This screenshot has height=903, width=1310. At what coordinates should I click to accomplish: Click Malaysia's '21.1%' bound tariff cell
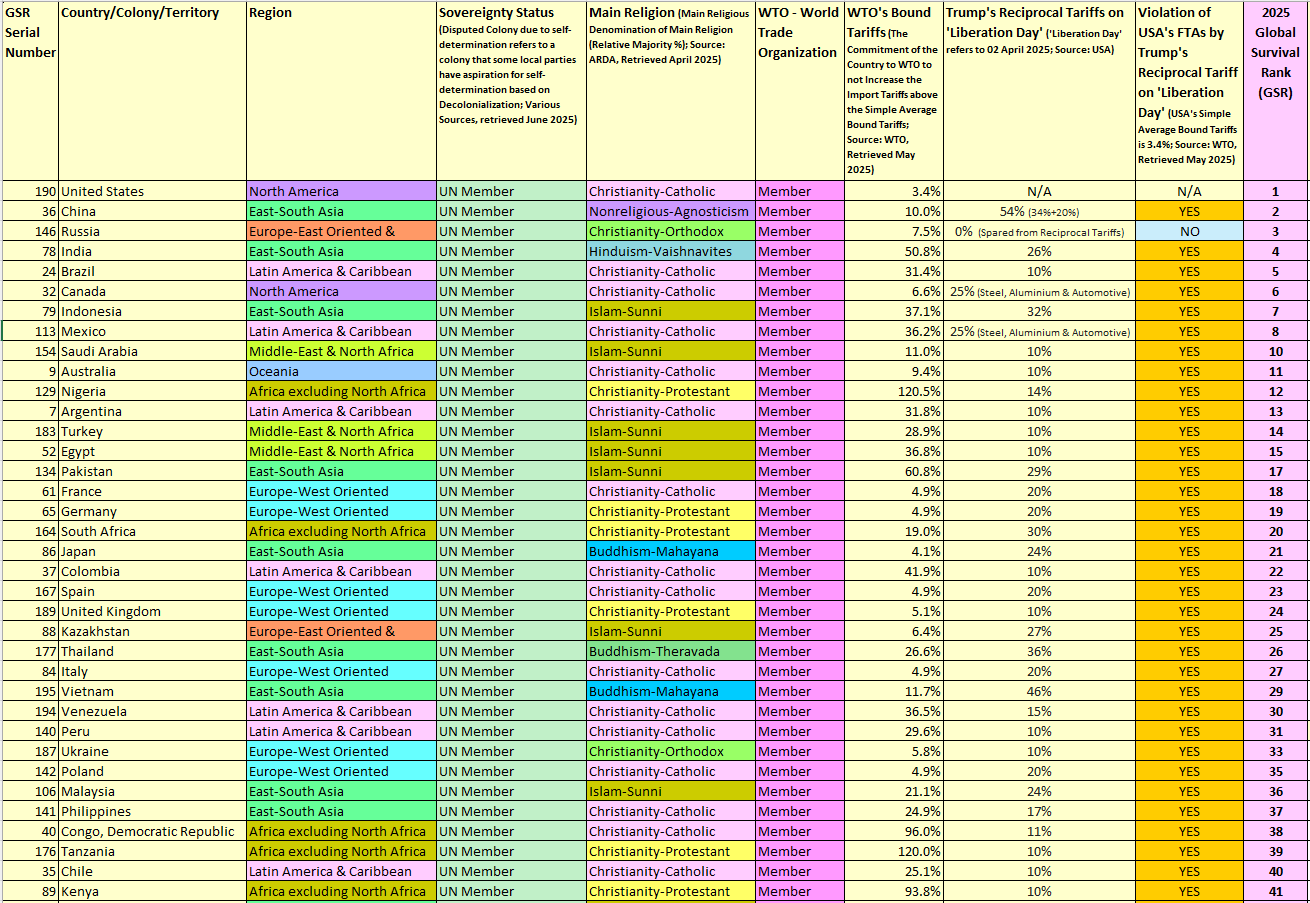point(893,791)
